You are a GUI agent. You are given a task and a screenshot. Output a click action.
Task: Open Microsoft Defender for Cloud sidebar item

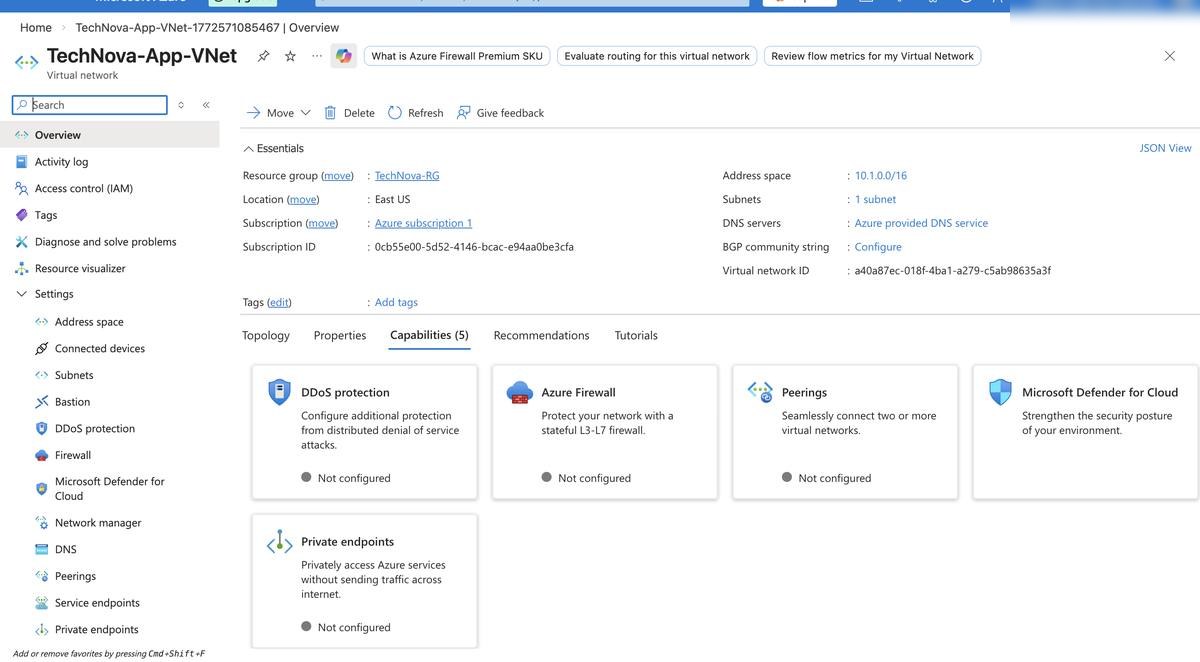point(110,489)
